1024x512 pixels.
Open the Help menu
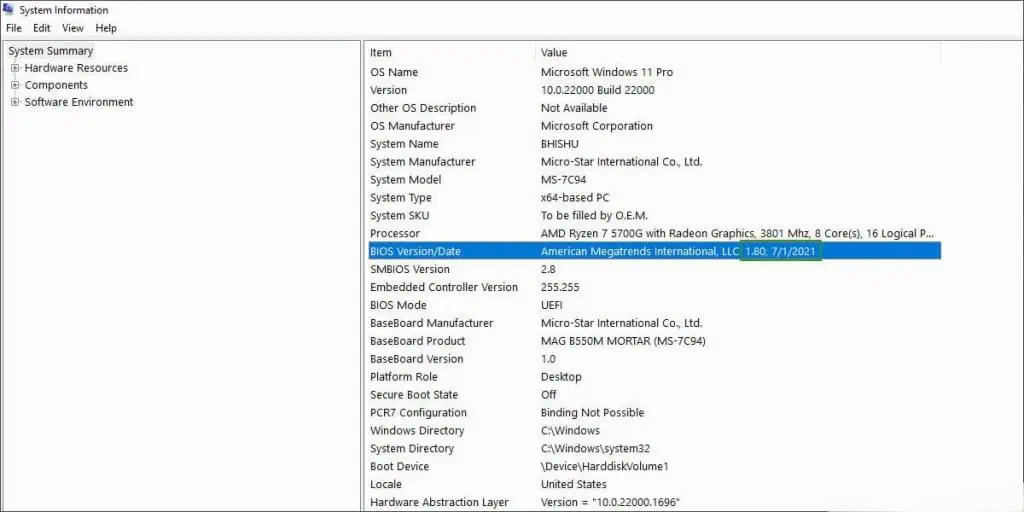click(106, 28)
